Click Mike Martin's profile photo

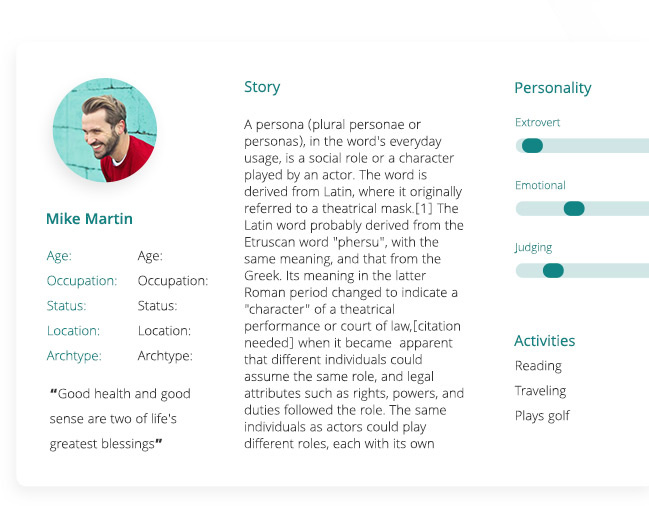[x=104, y=130]
